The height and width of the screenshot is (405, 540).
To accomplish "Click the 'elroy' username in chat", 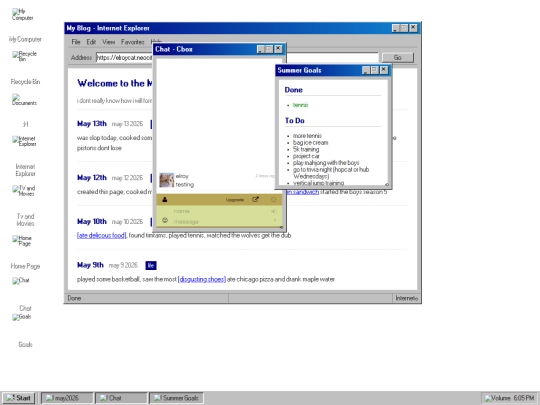I will (182, 176).
